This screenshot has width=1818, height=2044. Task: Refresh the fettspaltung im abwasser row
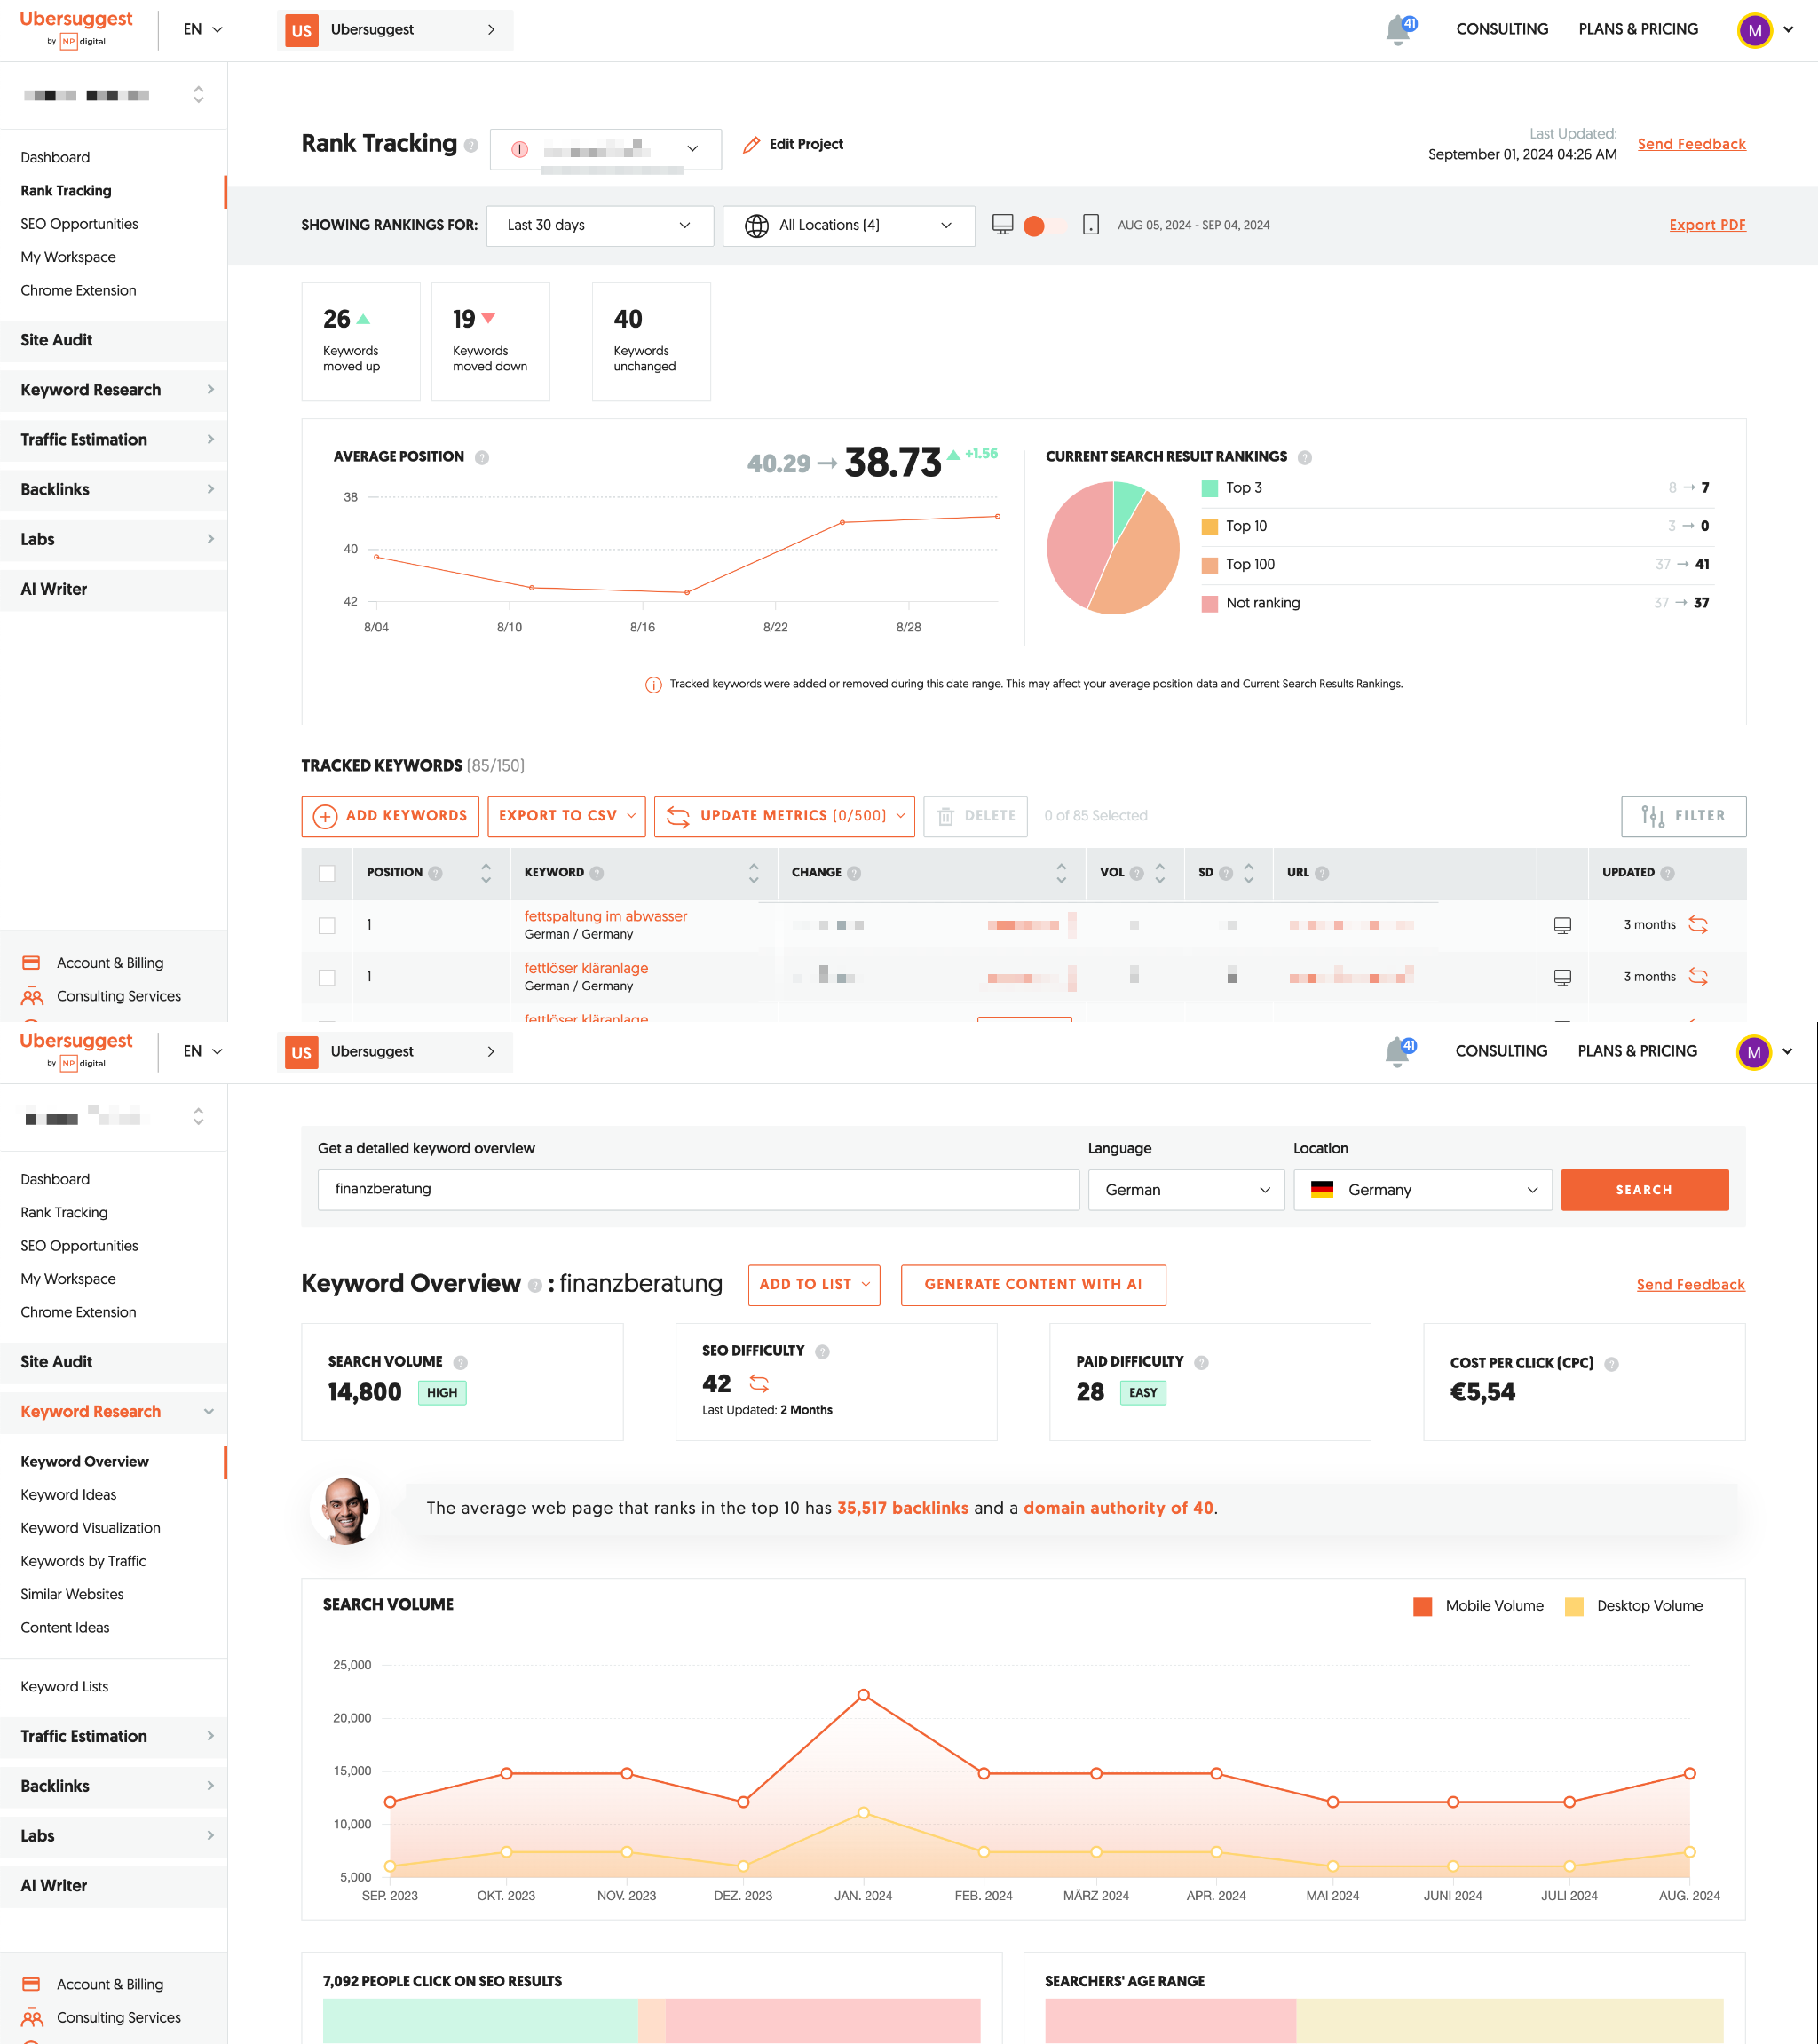(1697, 925)
